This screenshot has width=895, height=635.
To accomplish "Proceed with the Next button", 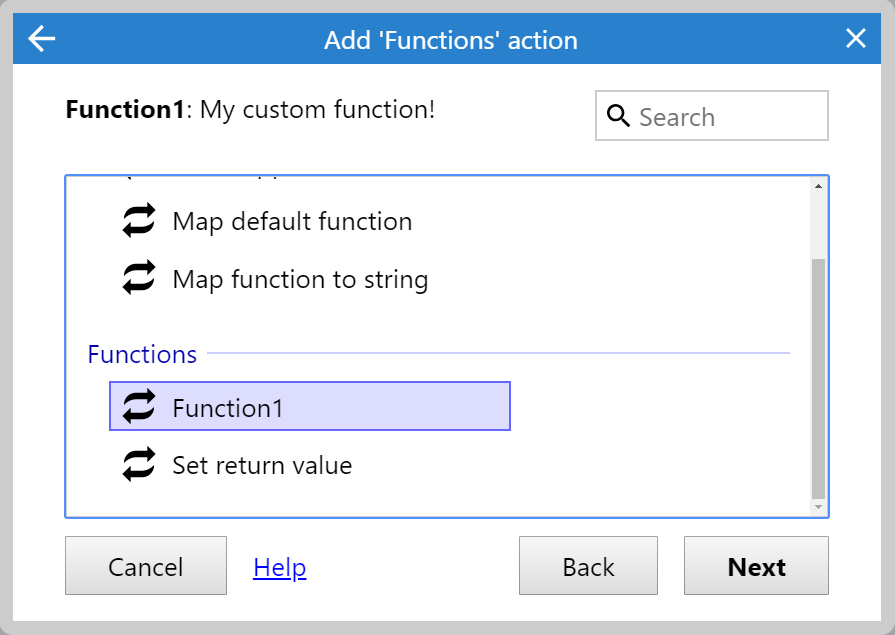I will (756, 567).
